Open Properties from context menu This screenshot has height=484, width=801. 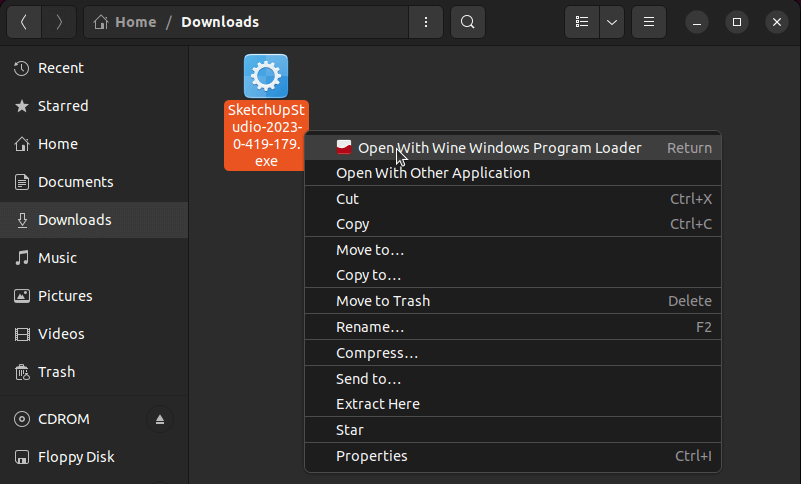pyautogui.click(x=513, y=456)
